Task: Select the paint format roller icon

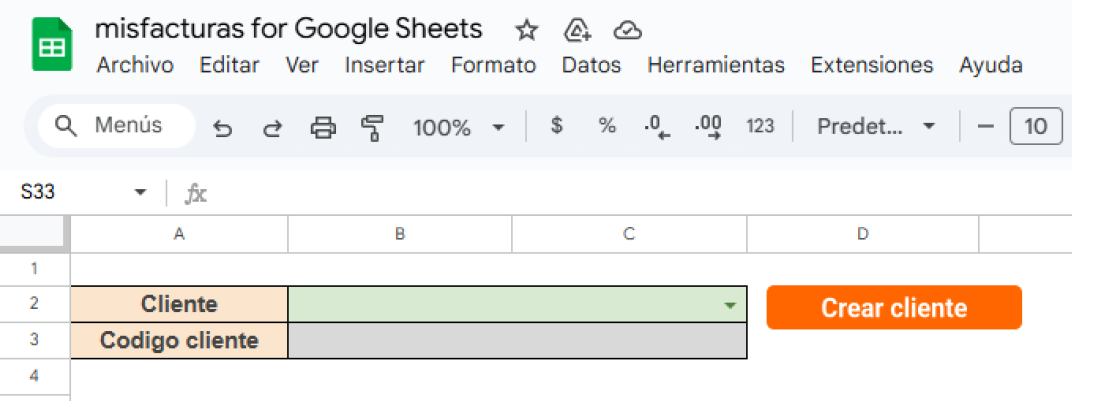Action: click(372, 128)
